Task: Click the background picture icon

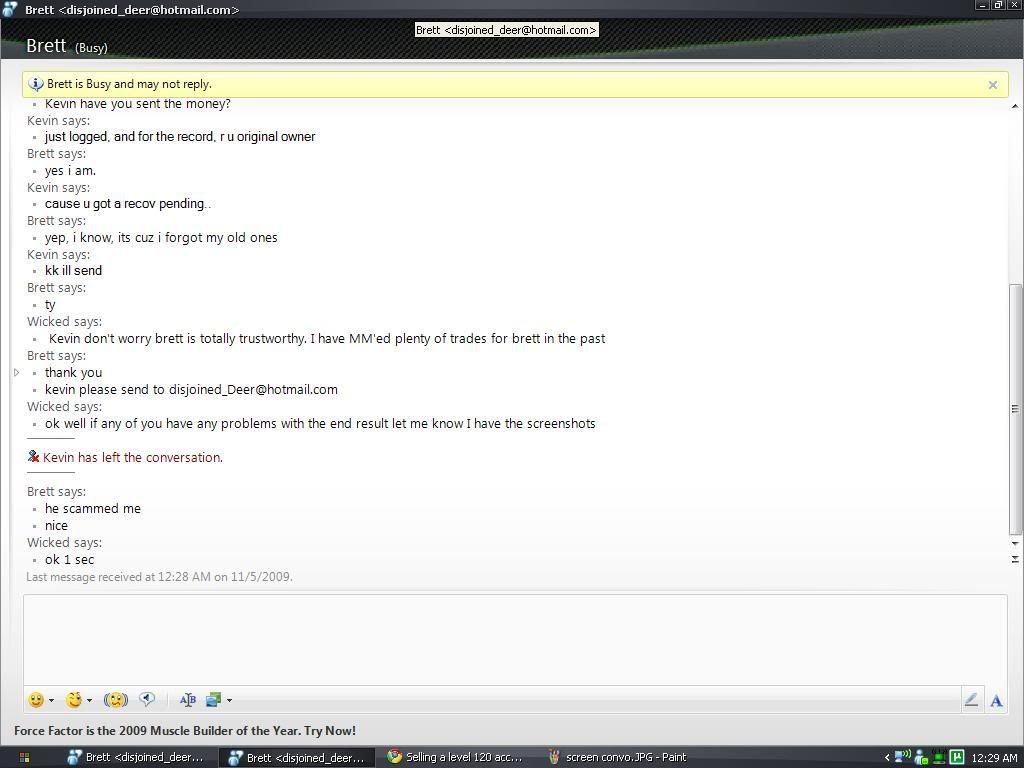Action: [x=214, y=700]
